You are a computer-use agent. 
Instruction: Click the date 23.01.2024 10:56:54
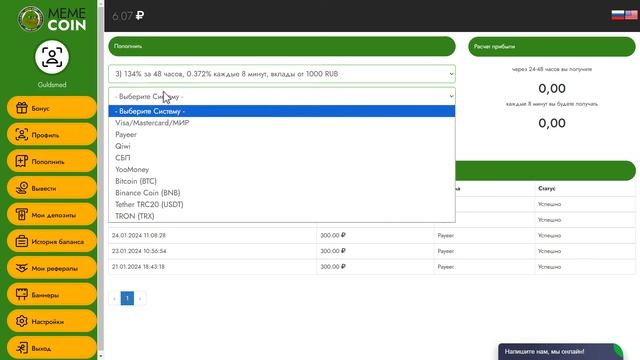[139, 251]
